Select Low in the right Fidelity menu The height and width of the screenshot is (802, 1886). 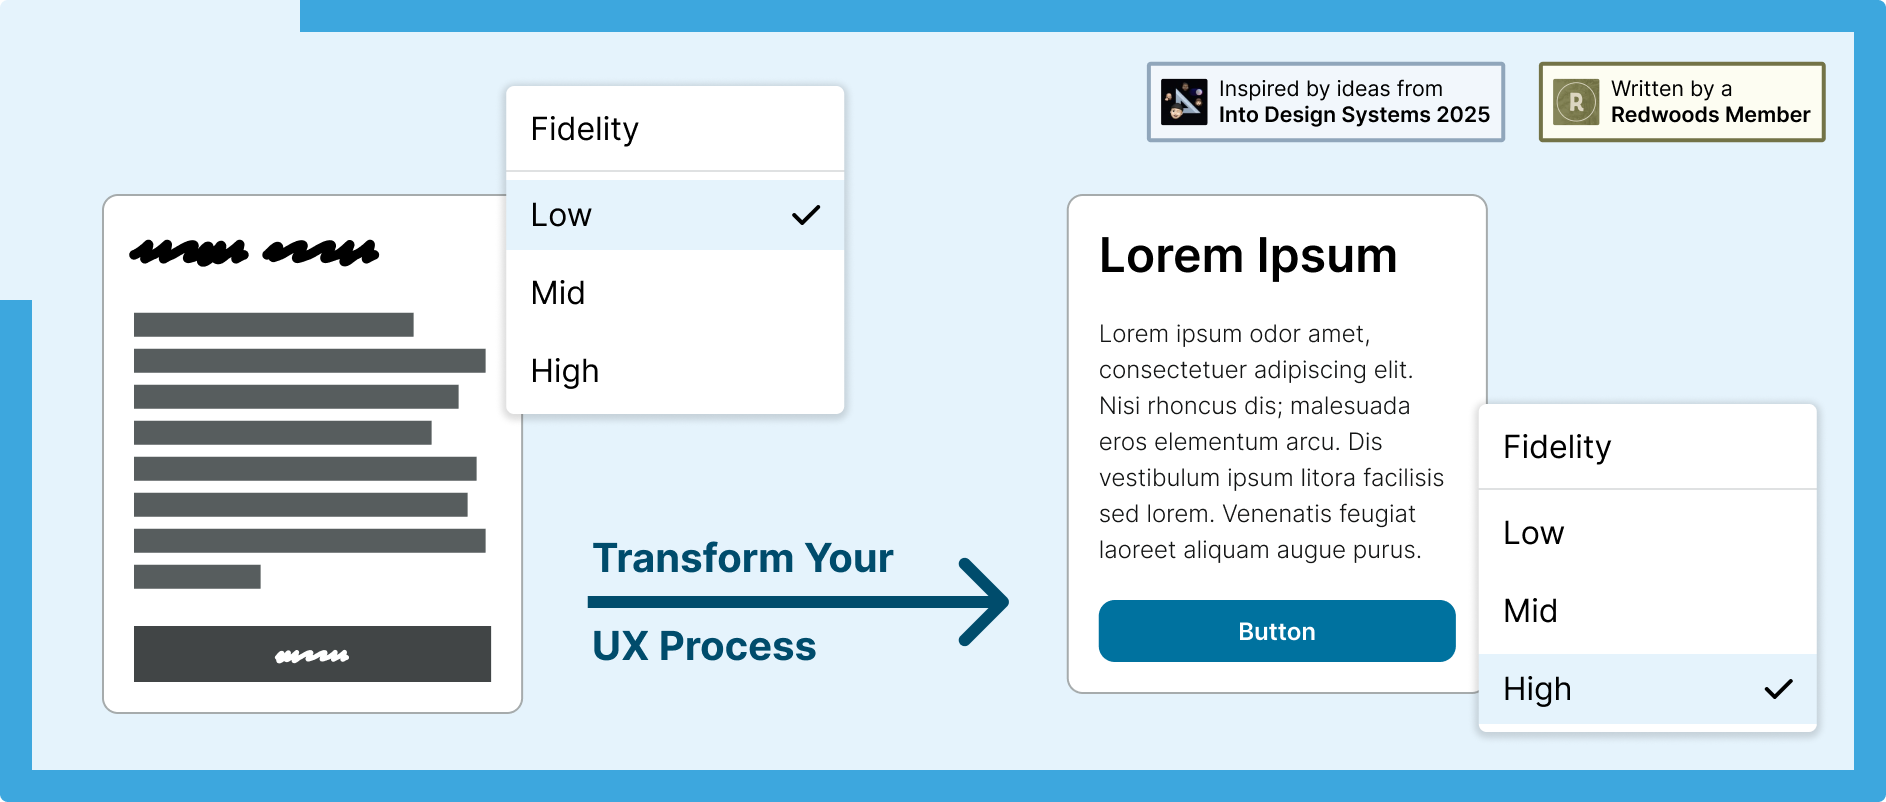pos(1647,533)
